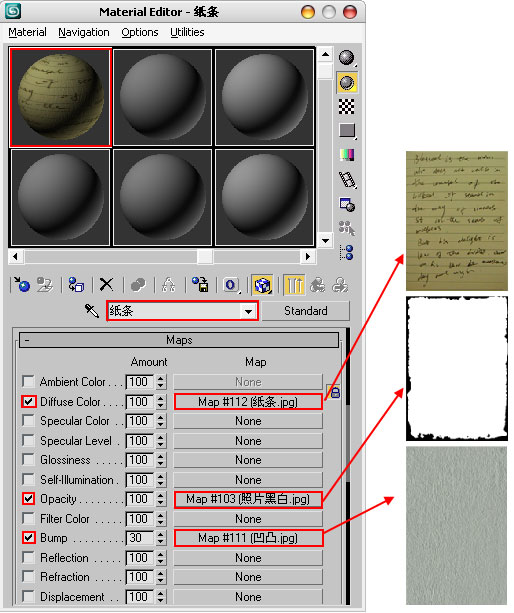Uncheck the Diffuse Color checkbox

(x=28, y=401)
